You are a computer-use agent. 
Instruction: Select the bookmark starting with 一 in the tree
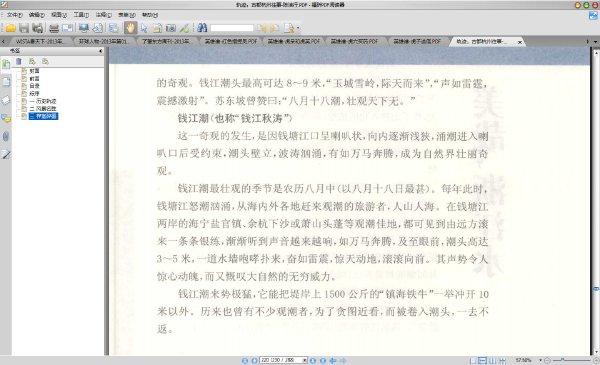pos(43,101)
